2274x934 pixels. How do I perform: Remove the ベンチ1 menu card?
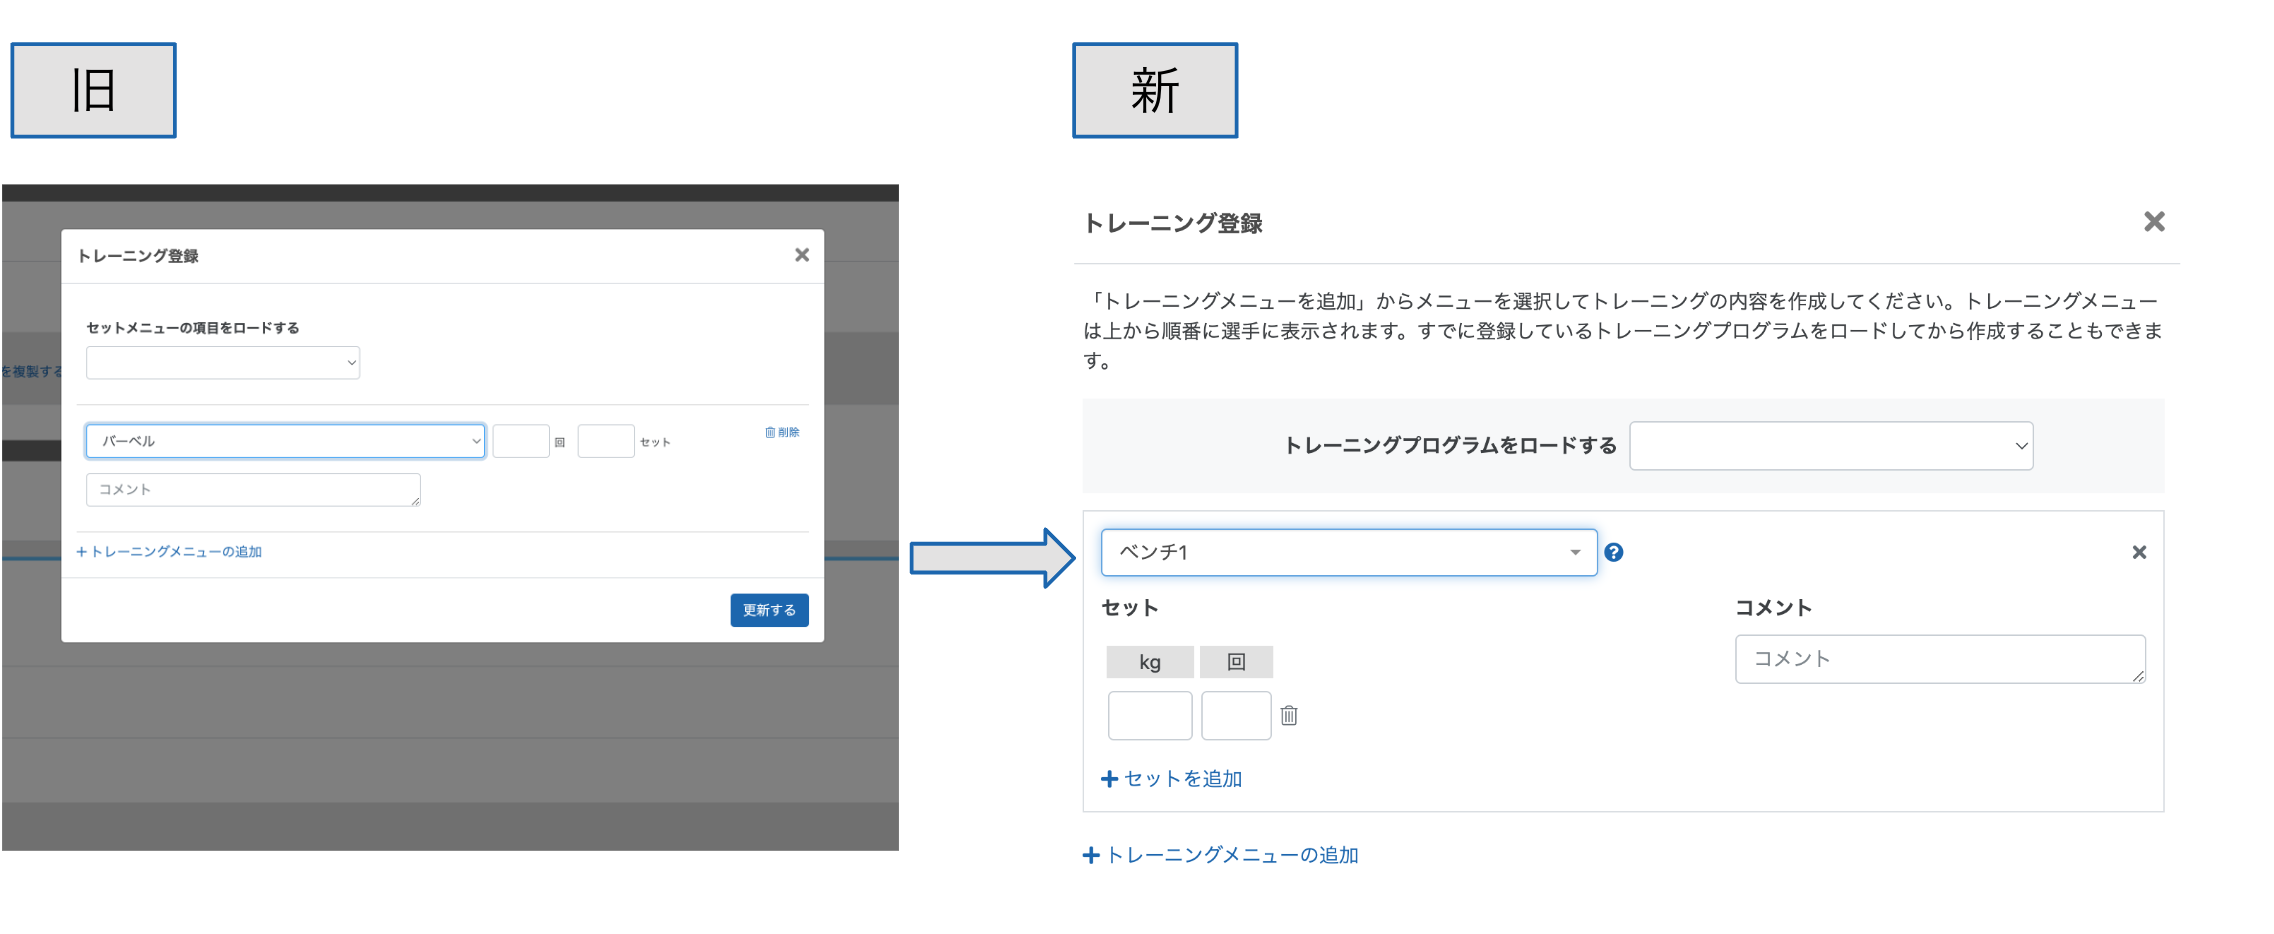click(x=2139, y=552)
